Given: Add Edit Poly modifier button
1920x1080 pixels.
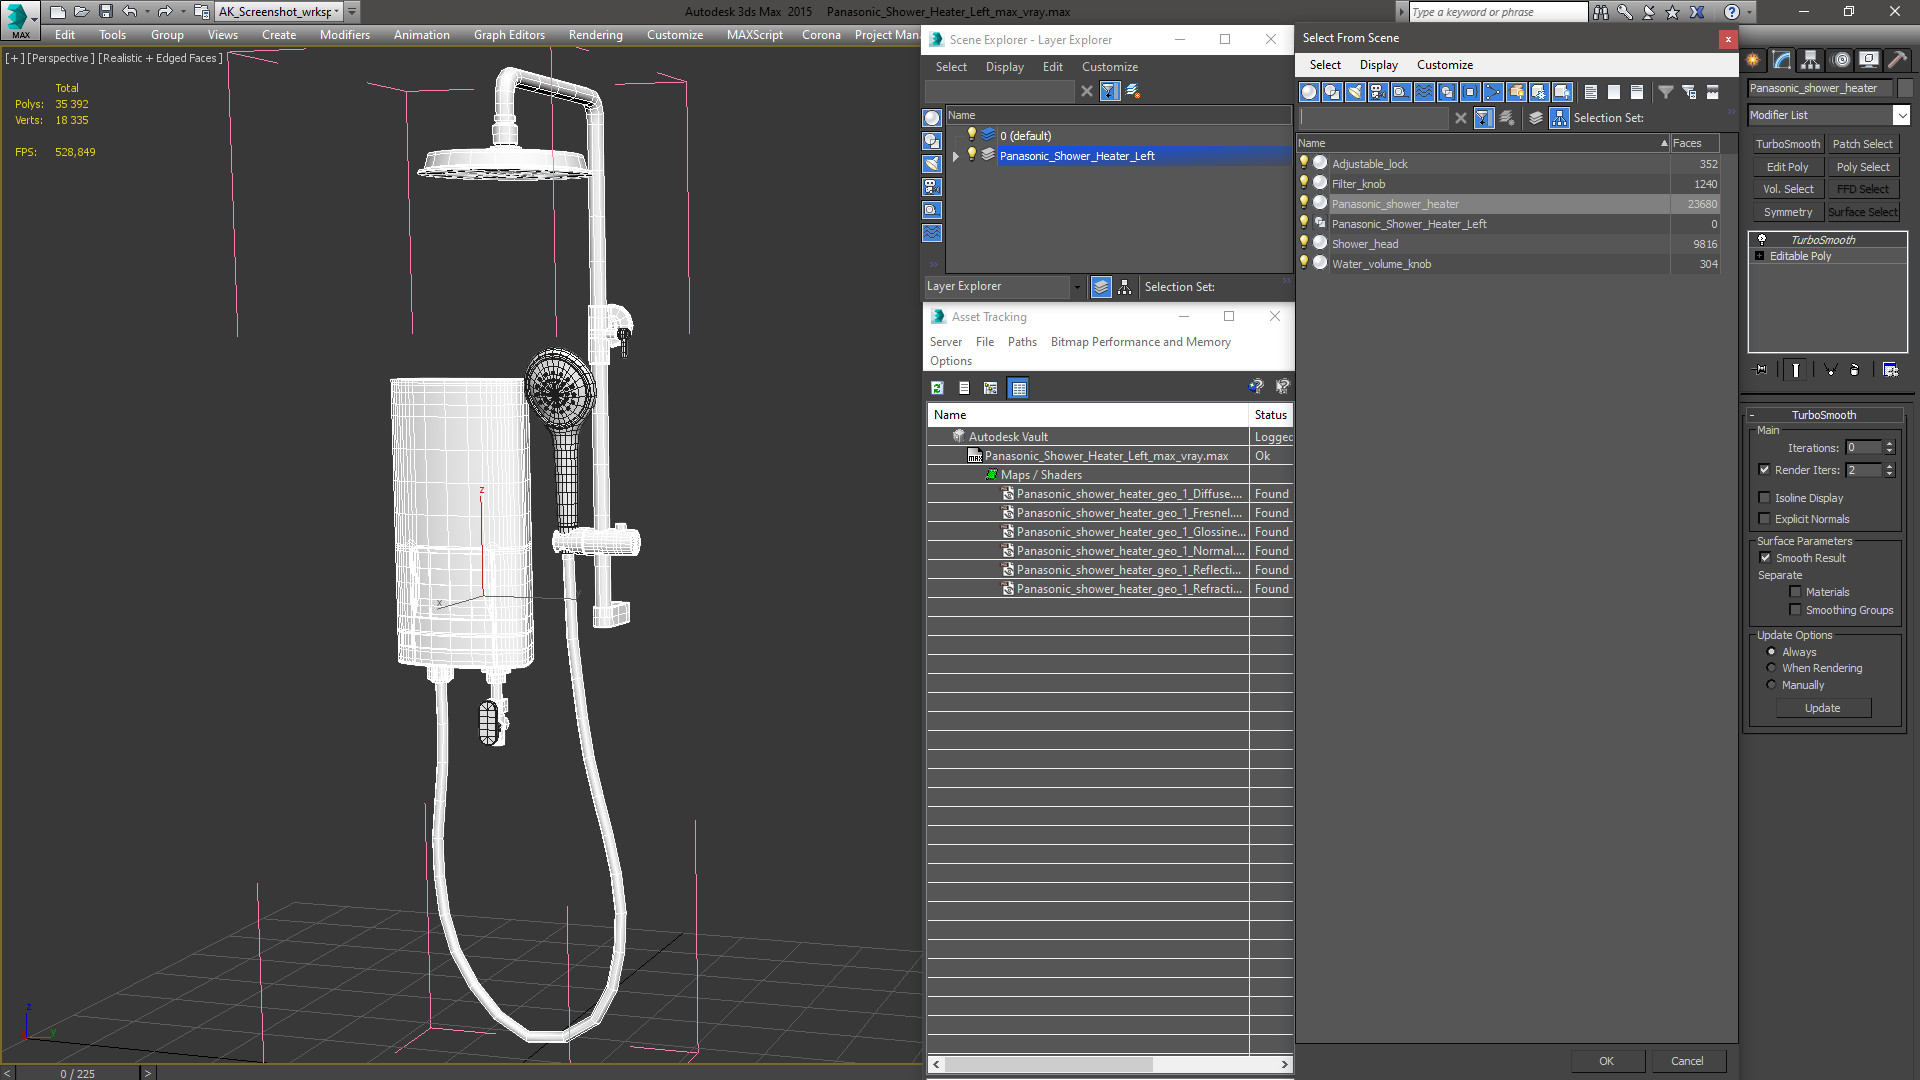Looking at the screenshot, I should 1787,167.
